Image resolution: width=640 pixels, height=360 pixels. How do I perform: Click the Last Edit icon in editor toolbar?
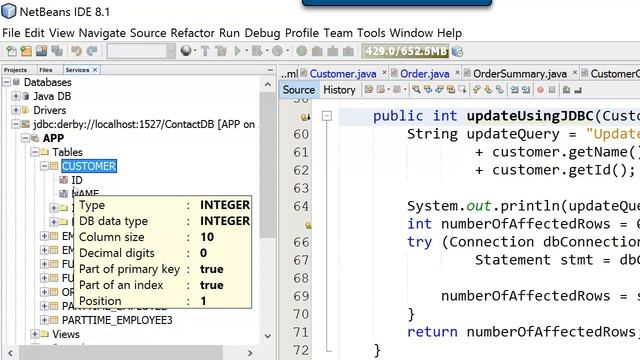click(x=369, y=89)
